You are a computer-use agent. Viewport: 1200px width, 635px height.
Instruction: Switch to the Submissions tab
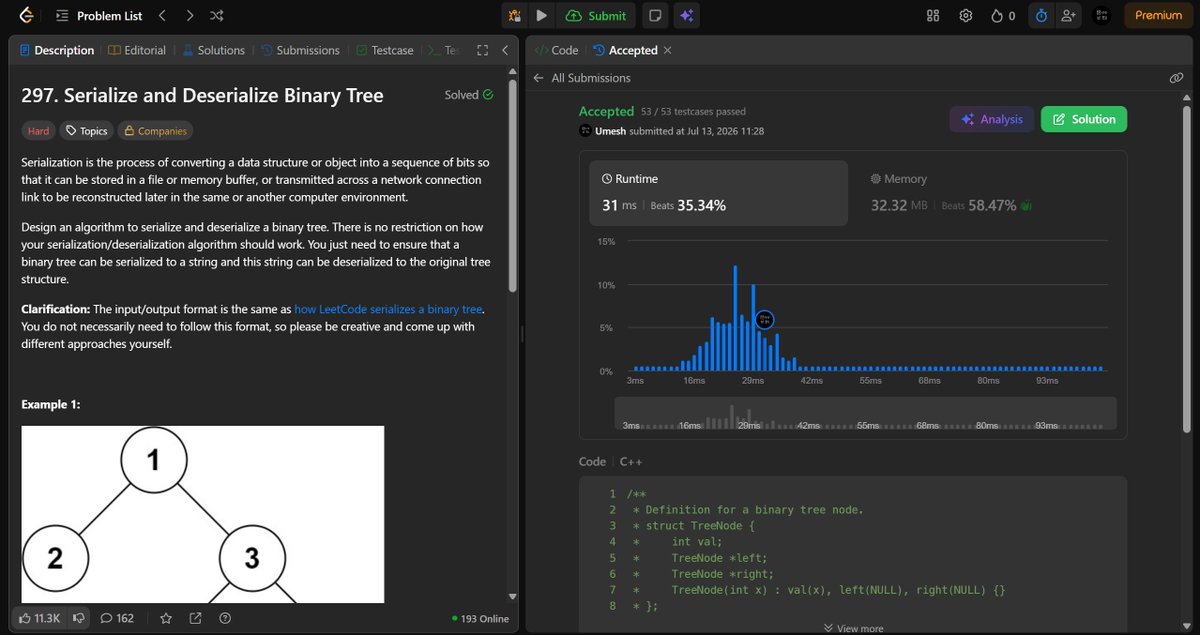pos(300,50)
